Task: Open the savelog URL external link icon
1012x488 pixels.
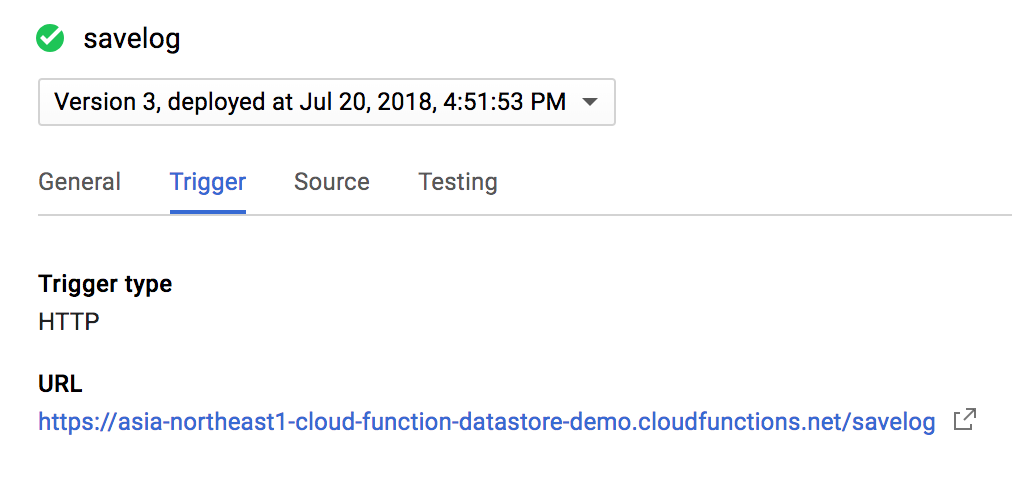Action: pos(963,421)
